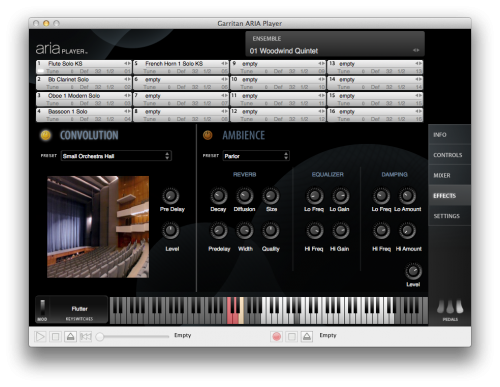This screenshot has width=500, height=387.
Task: Click the Small Orchestra Hall preset text
Action: coord(88,156)
